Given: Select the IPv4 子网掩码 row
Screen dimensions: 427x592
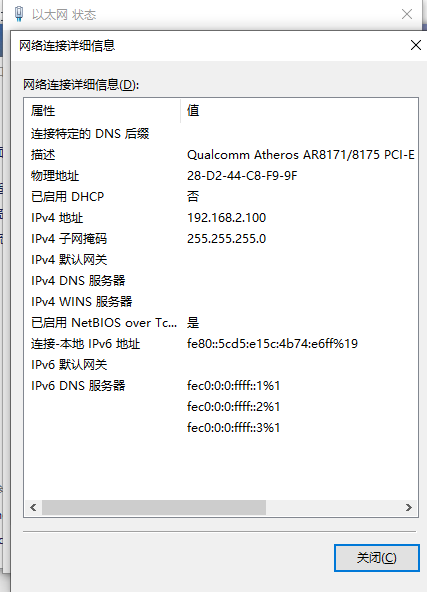Looking at the screenshot, I should 221,239.
